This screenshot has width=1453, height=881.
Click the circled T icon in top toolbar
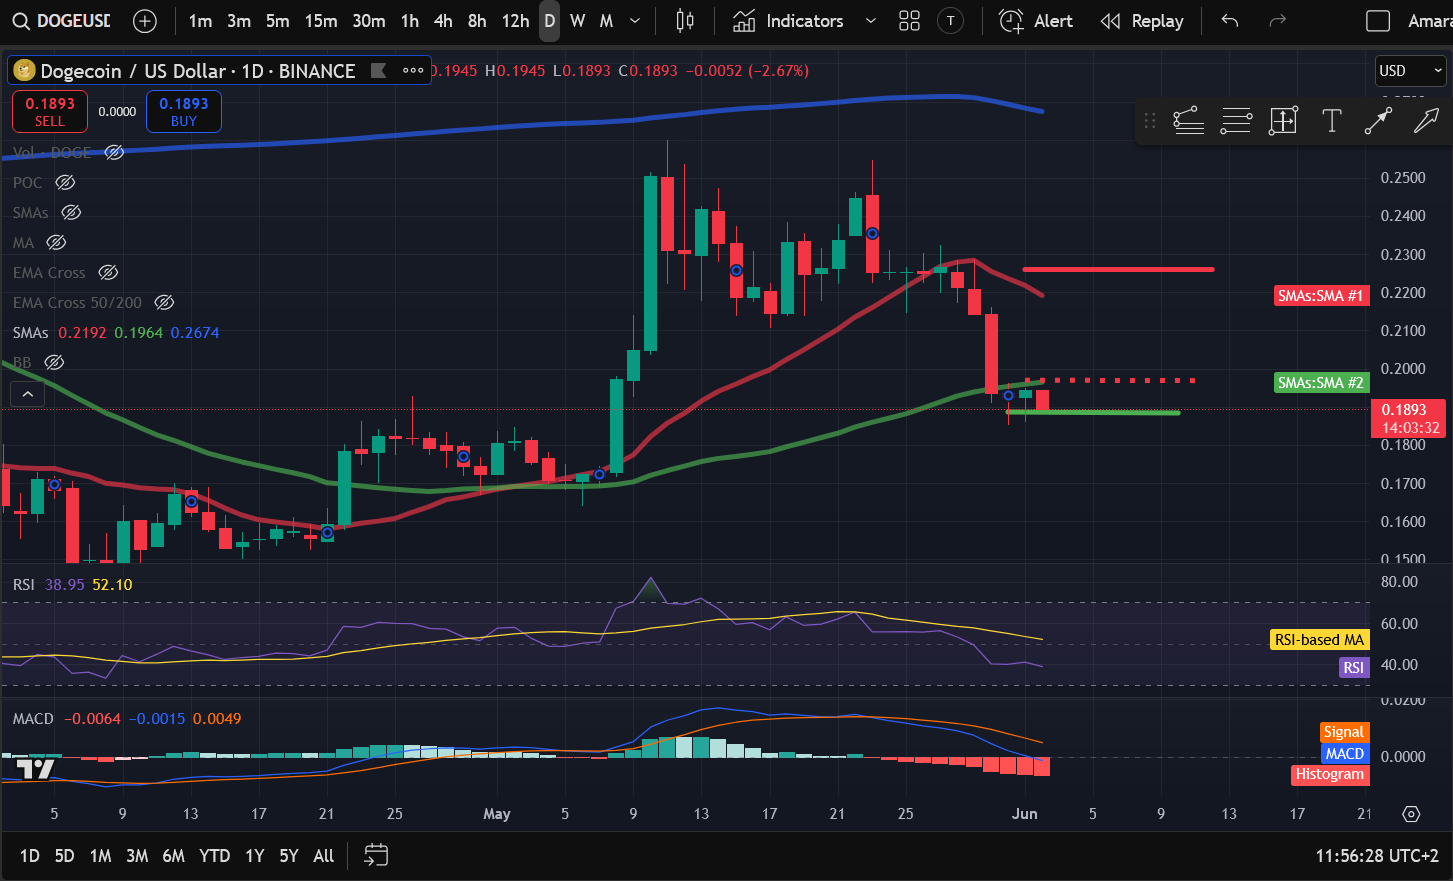[x=950, y=21]
